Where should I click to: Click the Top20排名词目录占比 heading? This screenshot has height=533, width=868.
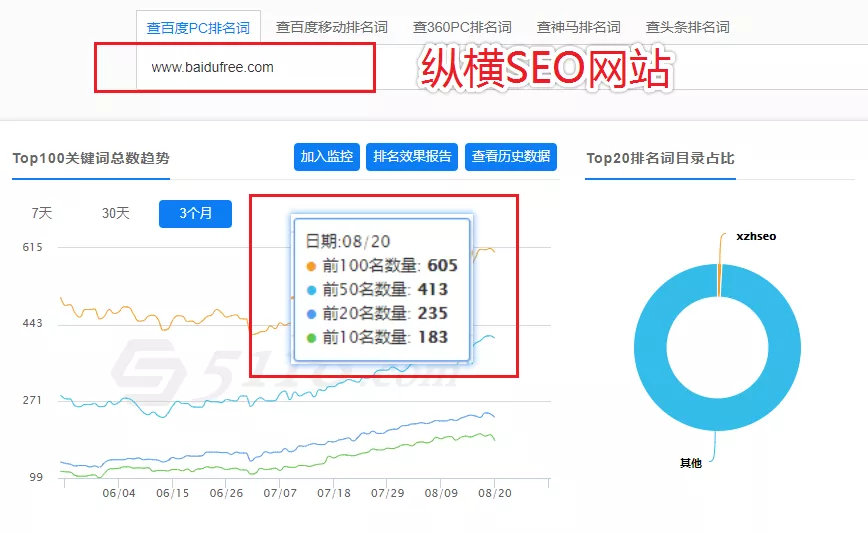[660, 158]
